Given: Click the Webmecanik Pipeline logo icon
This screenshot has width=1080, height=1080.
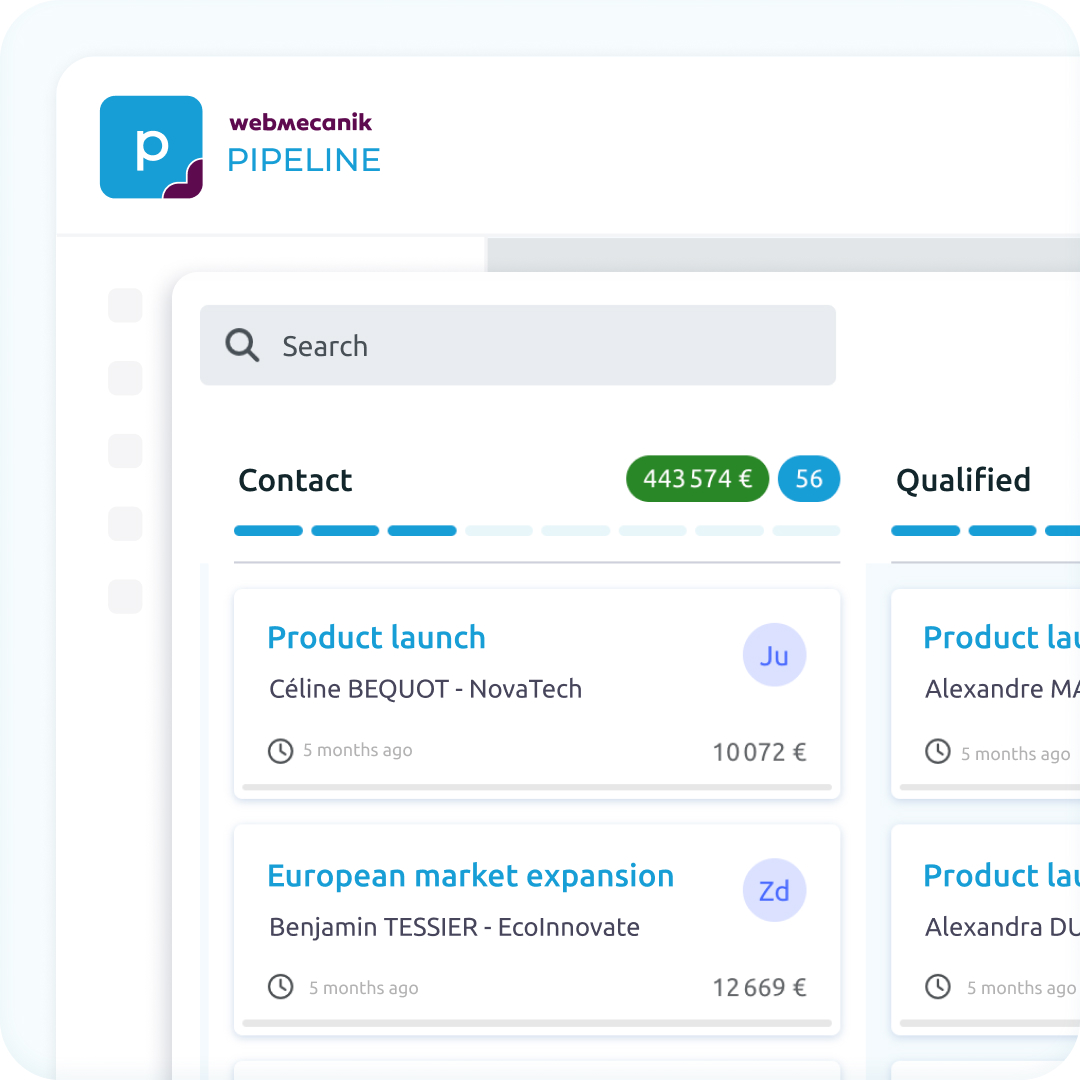Looking at the screenshot, I should coord(151,147).
